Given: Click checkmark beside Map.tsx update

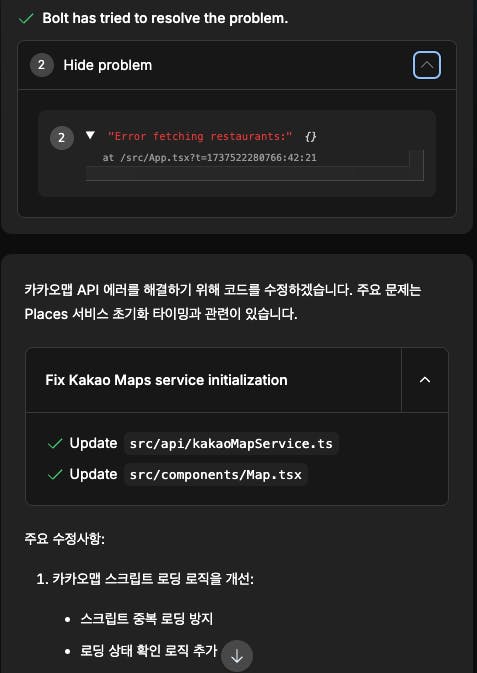Looking at the screenshot, I should [x=55, y=475].
